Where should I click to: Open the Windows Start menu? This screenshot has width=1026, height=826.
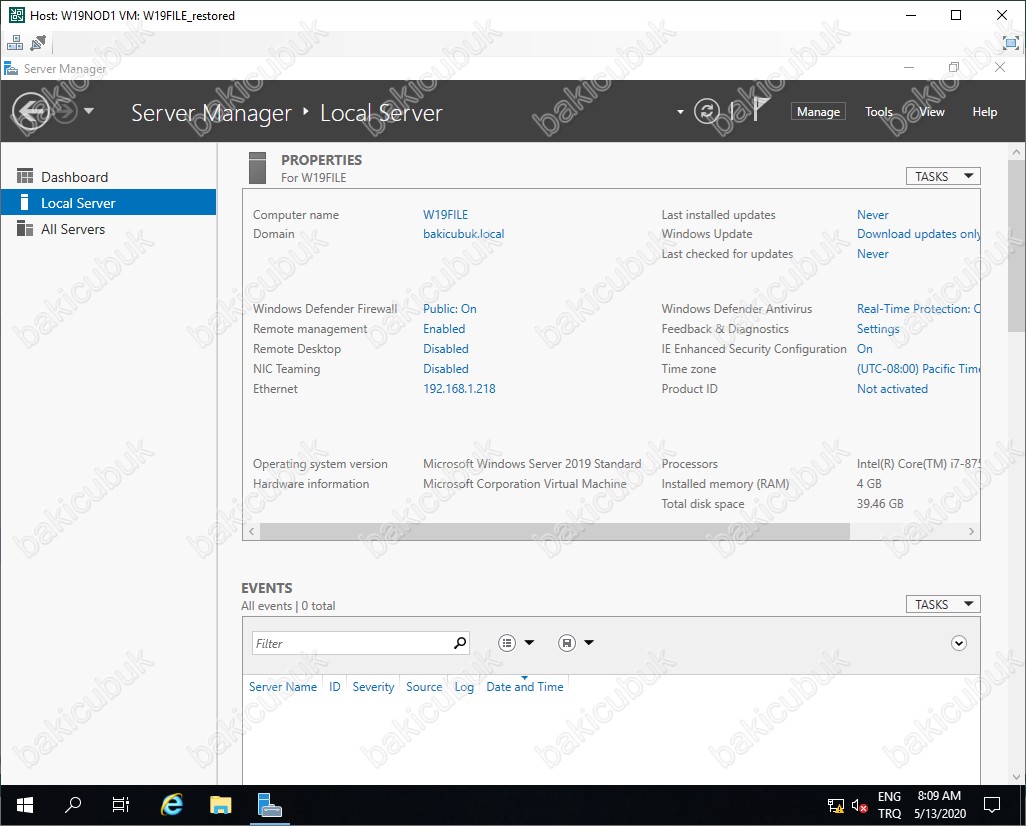tap(24, 805)
